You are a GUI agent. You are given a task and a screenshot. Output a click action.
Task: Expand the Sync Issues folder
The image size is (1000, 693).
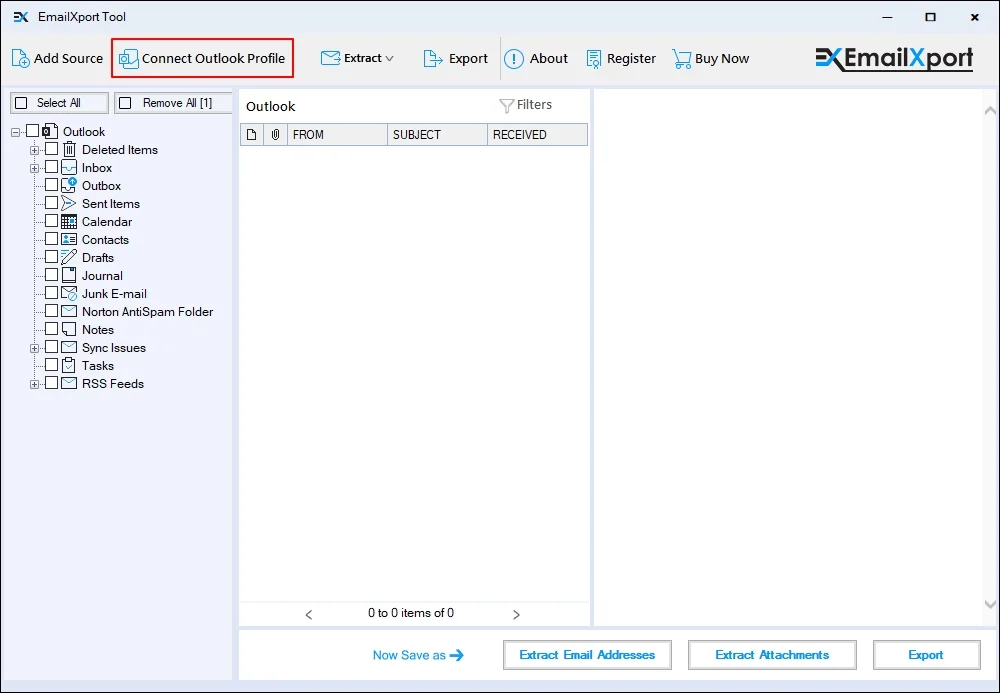(33, 347)
